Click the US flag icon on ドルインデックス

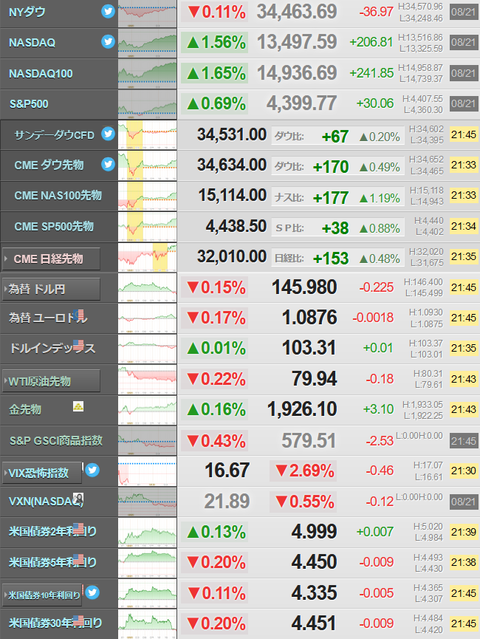point(78,345)
